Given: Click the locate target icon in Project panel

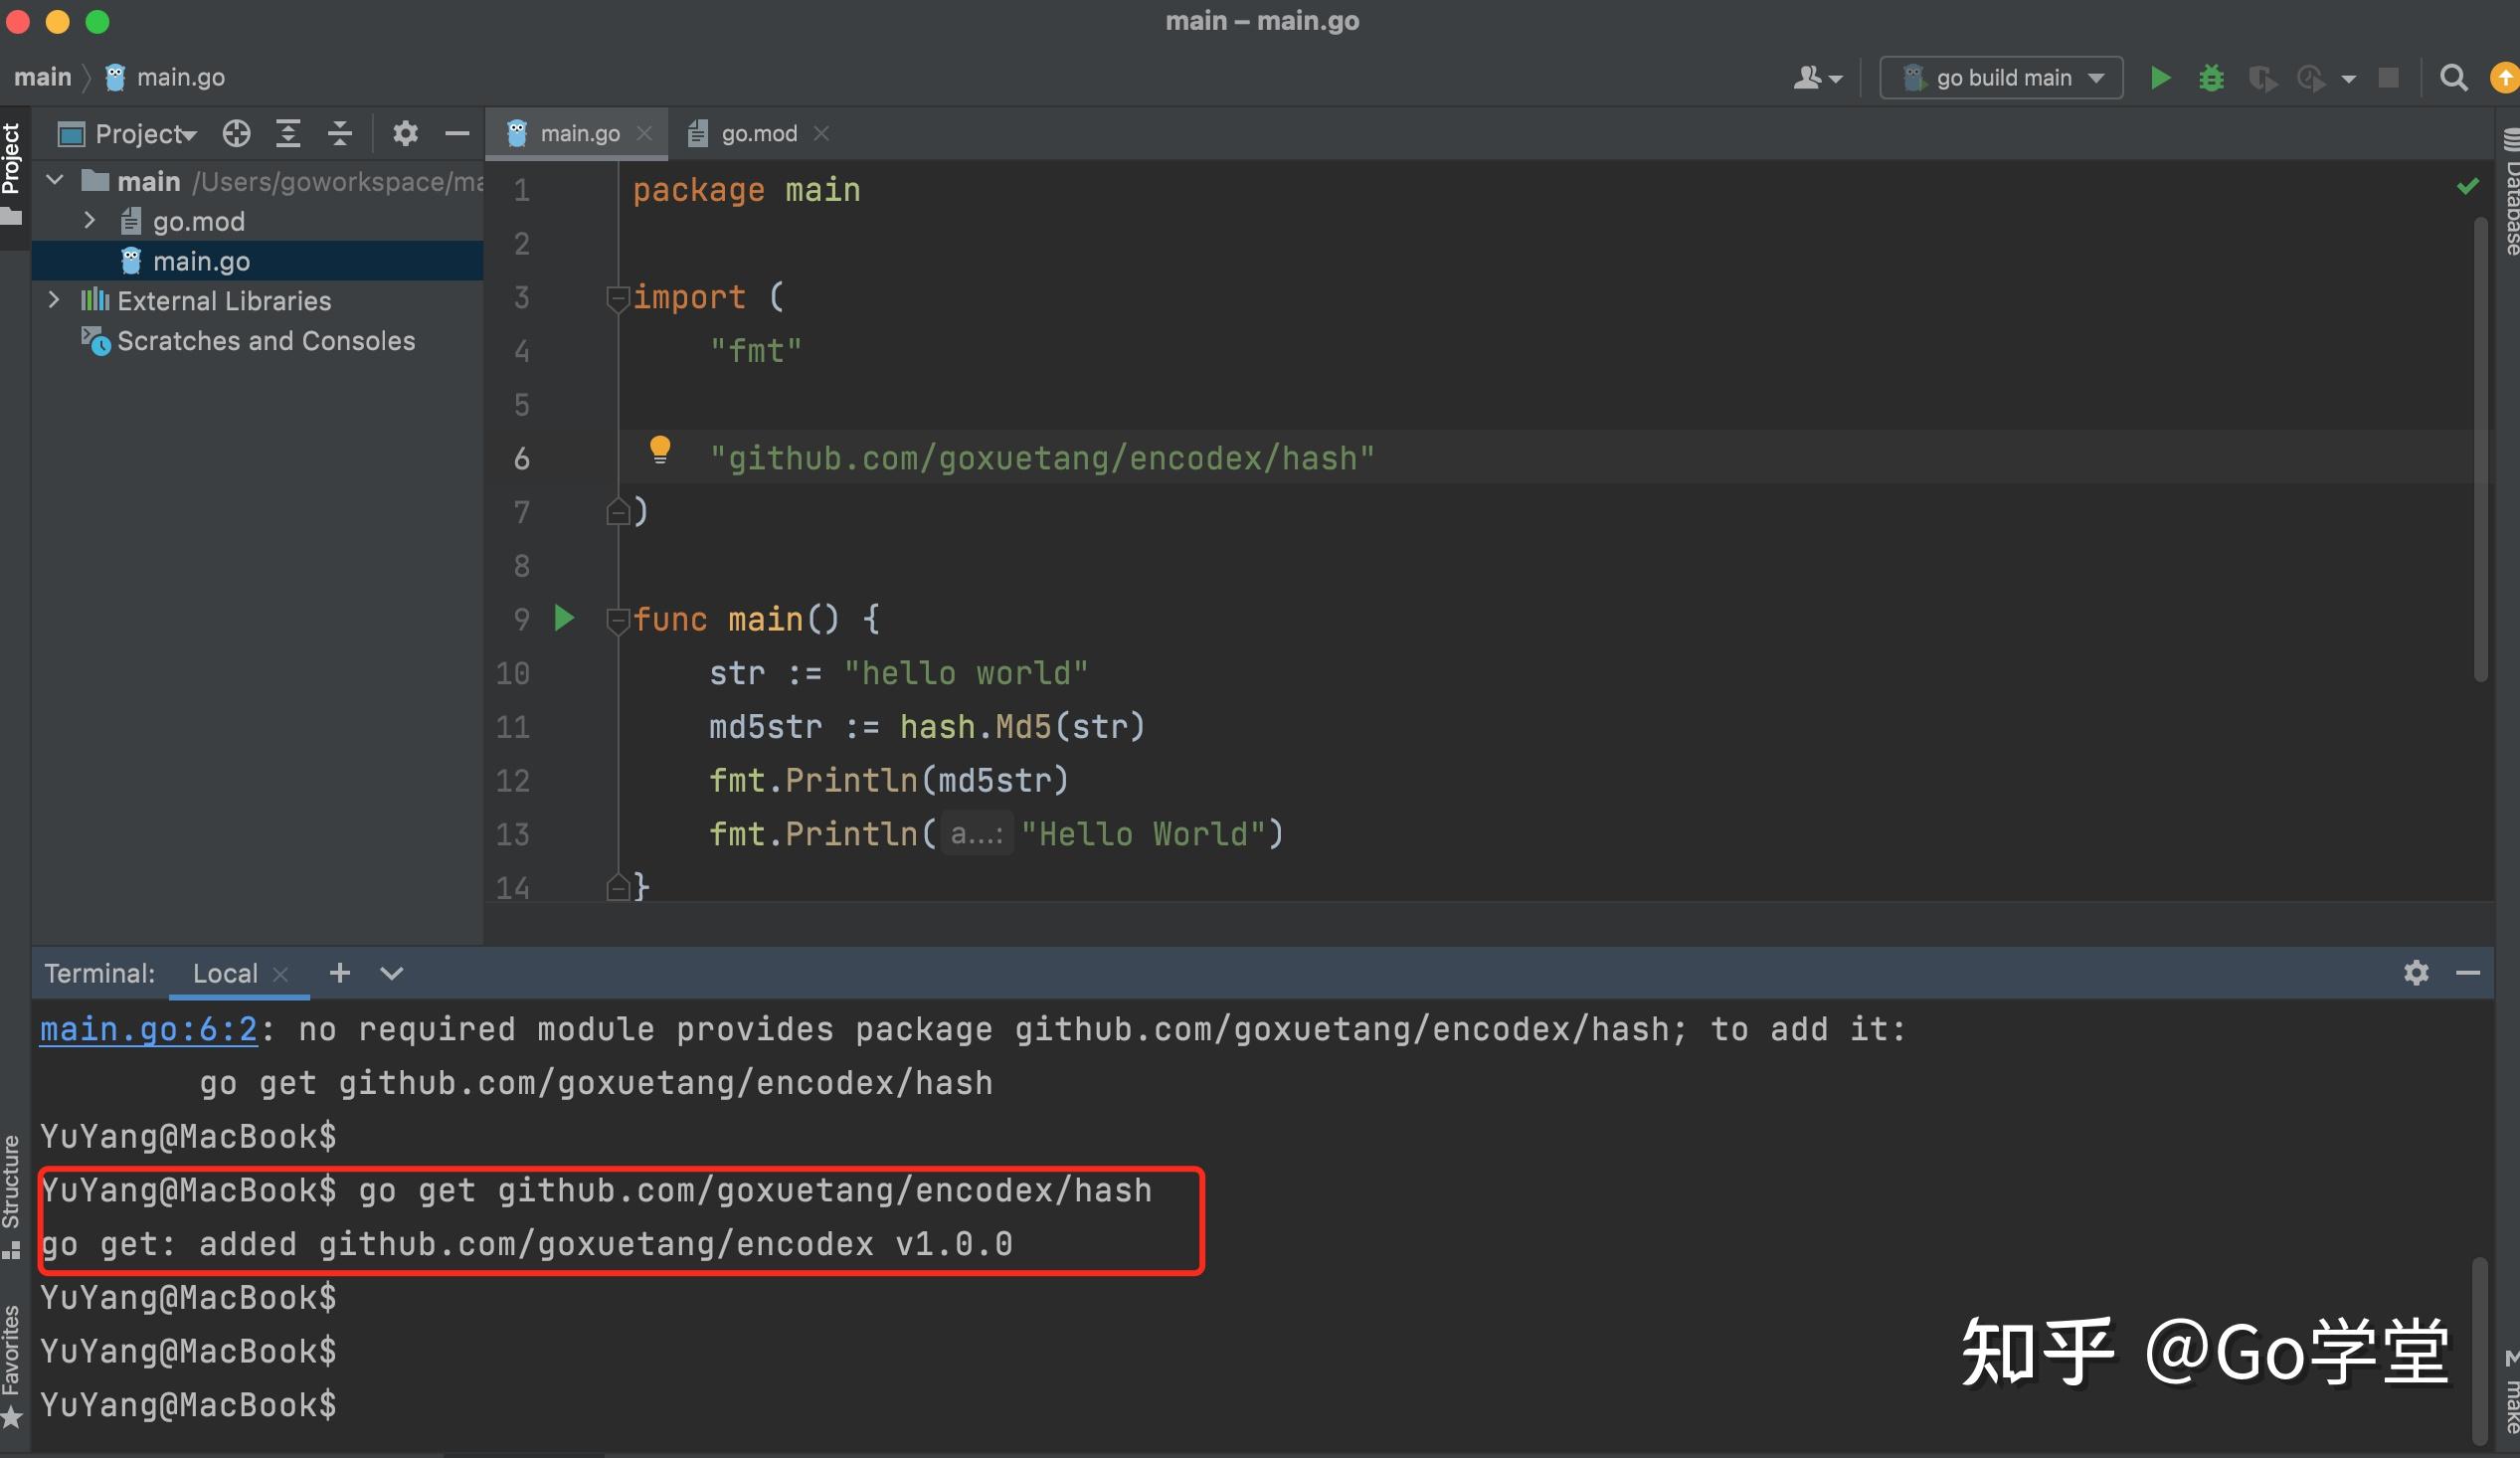Looking at the screenshot, I should [236, 133].
